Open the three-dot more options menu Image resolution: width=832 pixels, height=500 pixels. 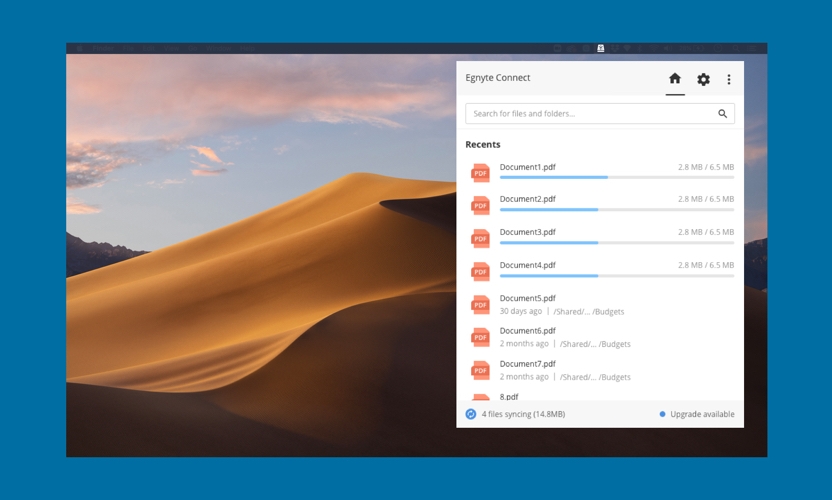click(x=729, y=79)
